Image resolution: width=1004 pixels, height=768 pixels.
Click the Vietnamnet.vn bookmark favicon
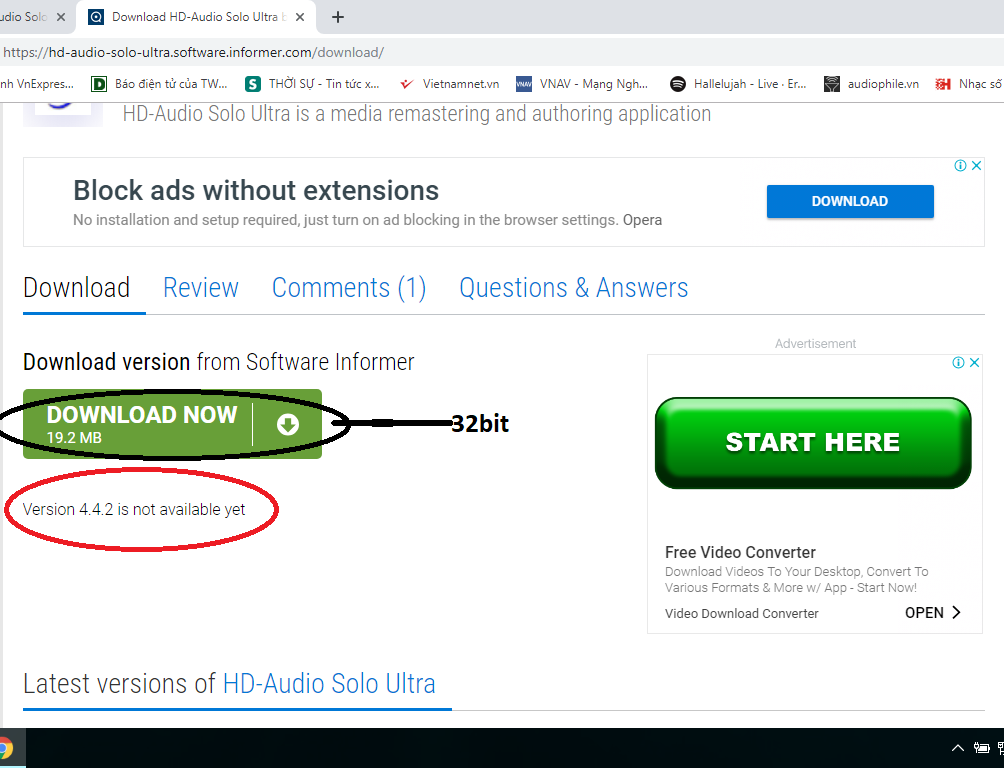pos(407,84)
